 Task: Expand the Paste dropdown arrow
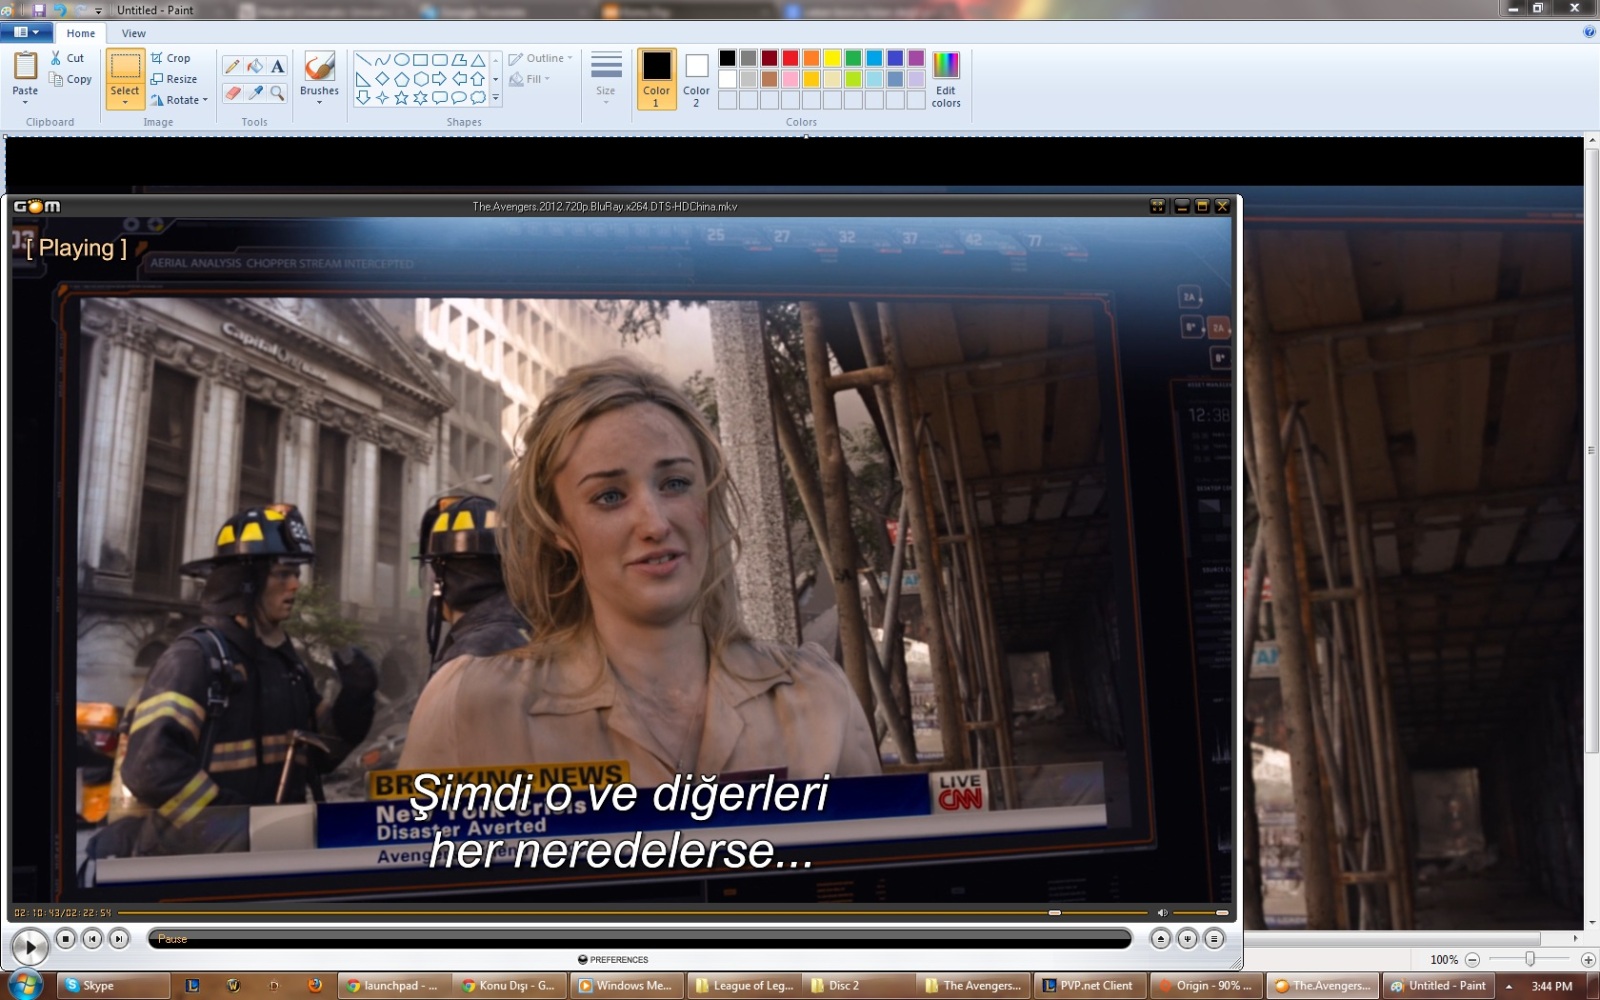point(25,102)
